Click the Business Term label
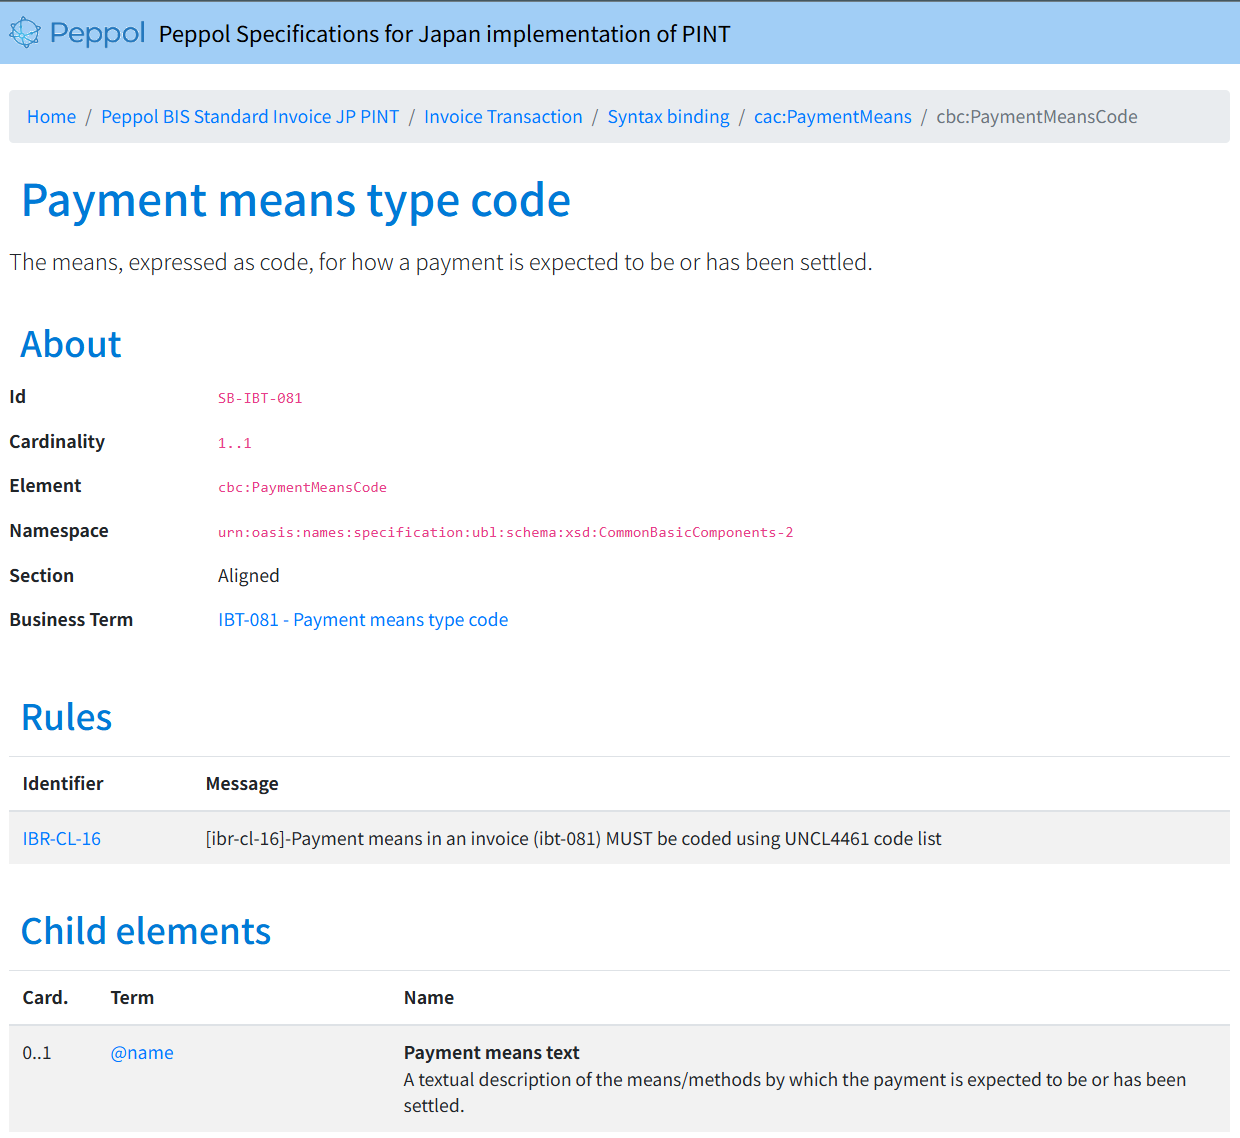The width and height of the screenshot is (1240, 1138). (x=71, y=620)
